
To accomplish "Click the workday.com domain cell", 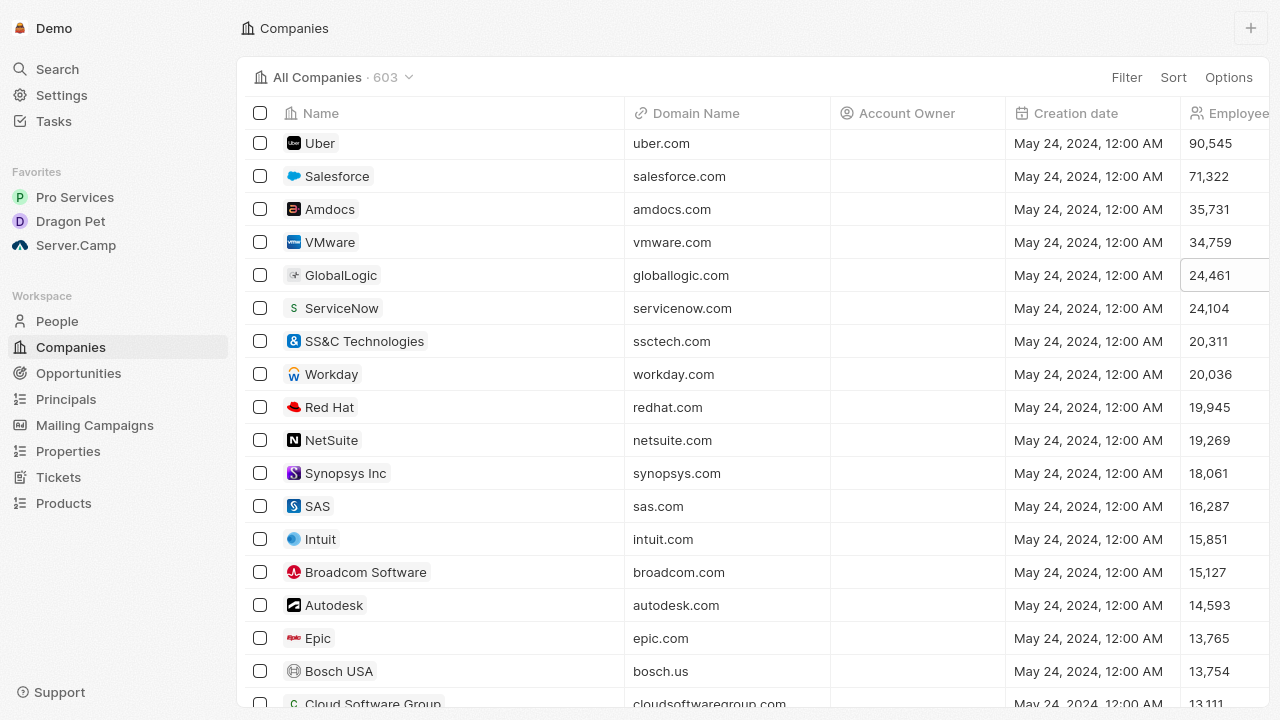I will tap(727, 374).
